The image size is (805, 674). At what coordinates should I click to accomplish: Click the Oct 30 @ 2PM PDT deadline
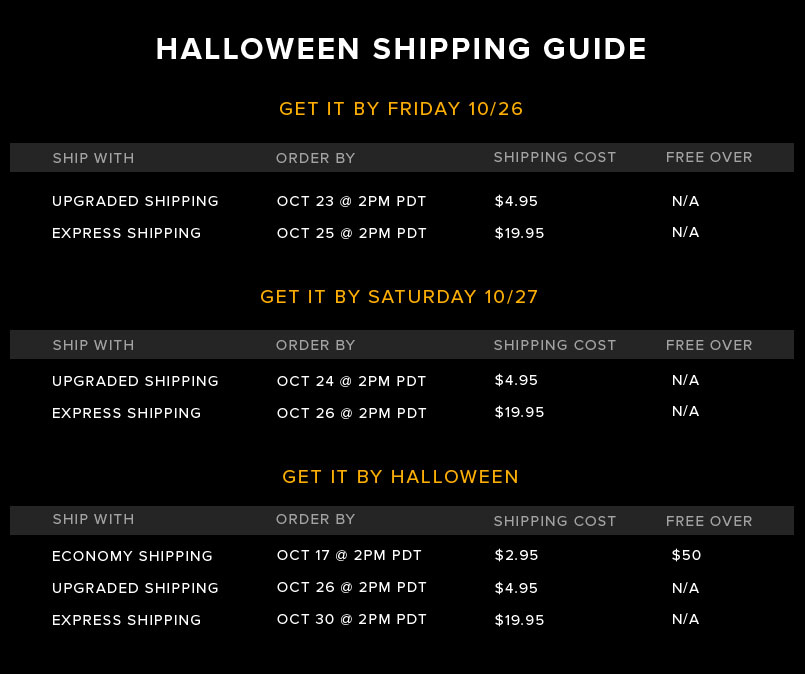tap(351, 619)
